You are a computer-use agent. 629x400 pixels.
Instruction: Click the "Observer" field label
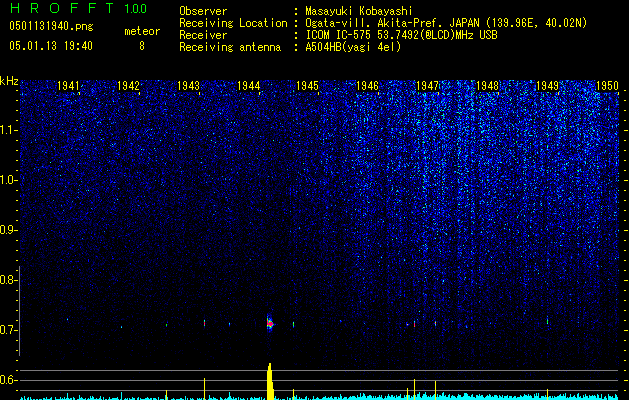(x=203, y=11)
